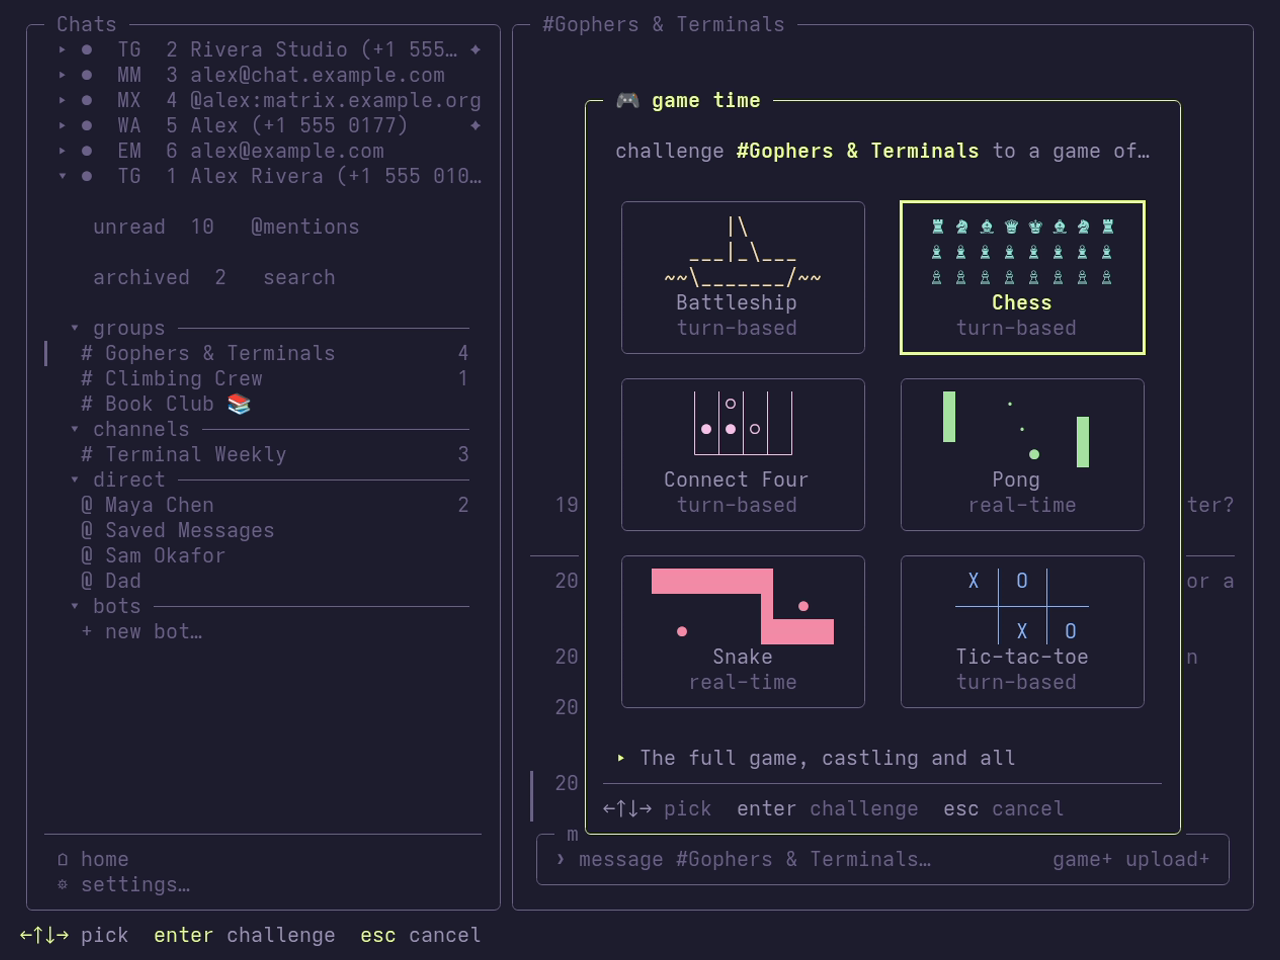
Task: Click the '#Gophers & Terminals' chat header title
Action: pyautogui.click(x=663, y=24)
